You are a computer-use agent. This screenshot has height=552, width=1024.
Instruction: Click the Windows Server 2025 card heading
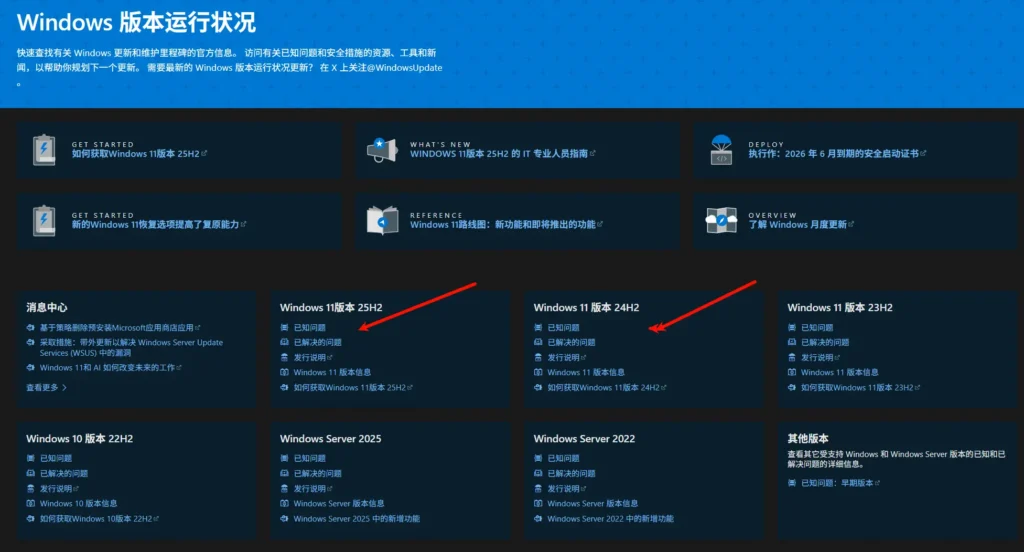(330, 439)
